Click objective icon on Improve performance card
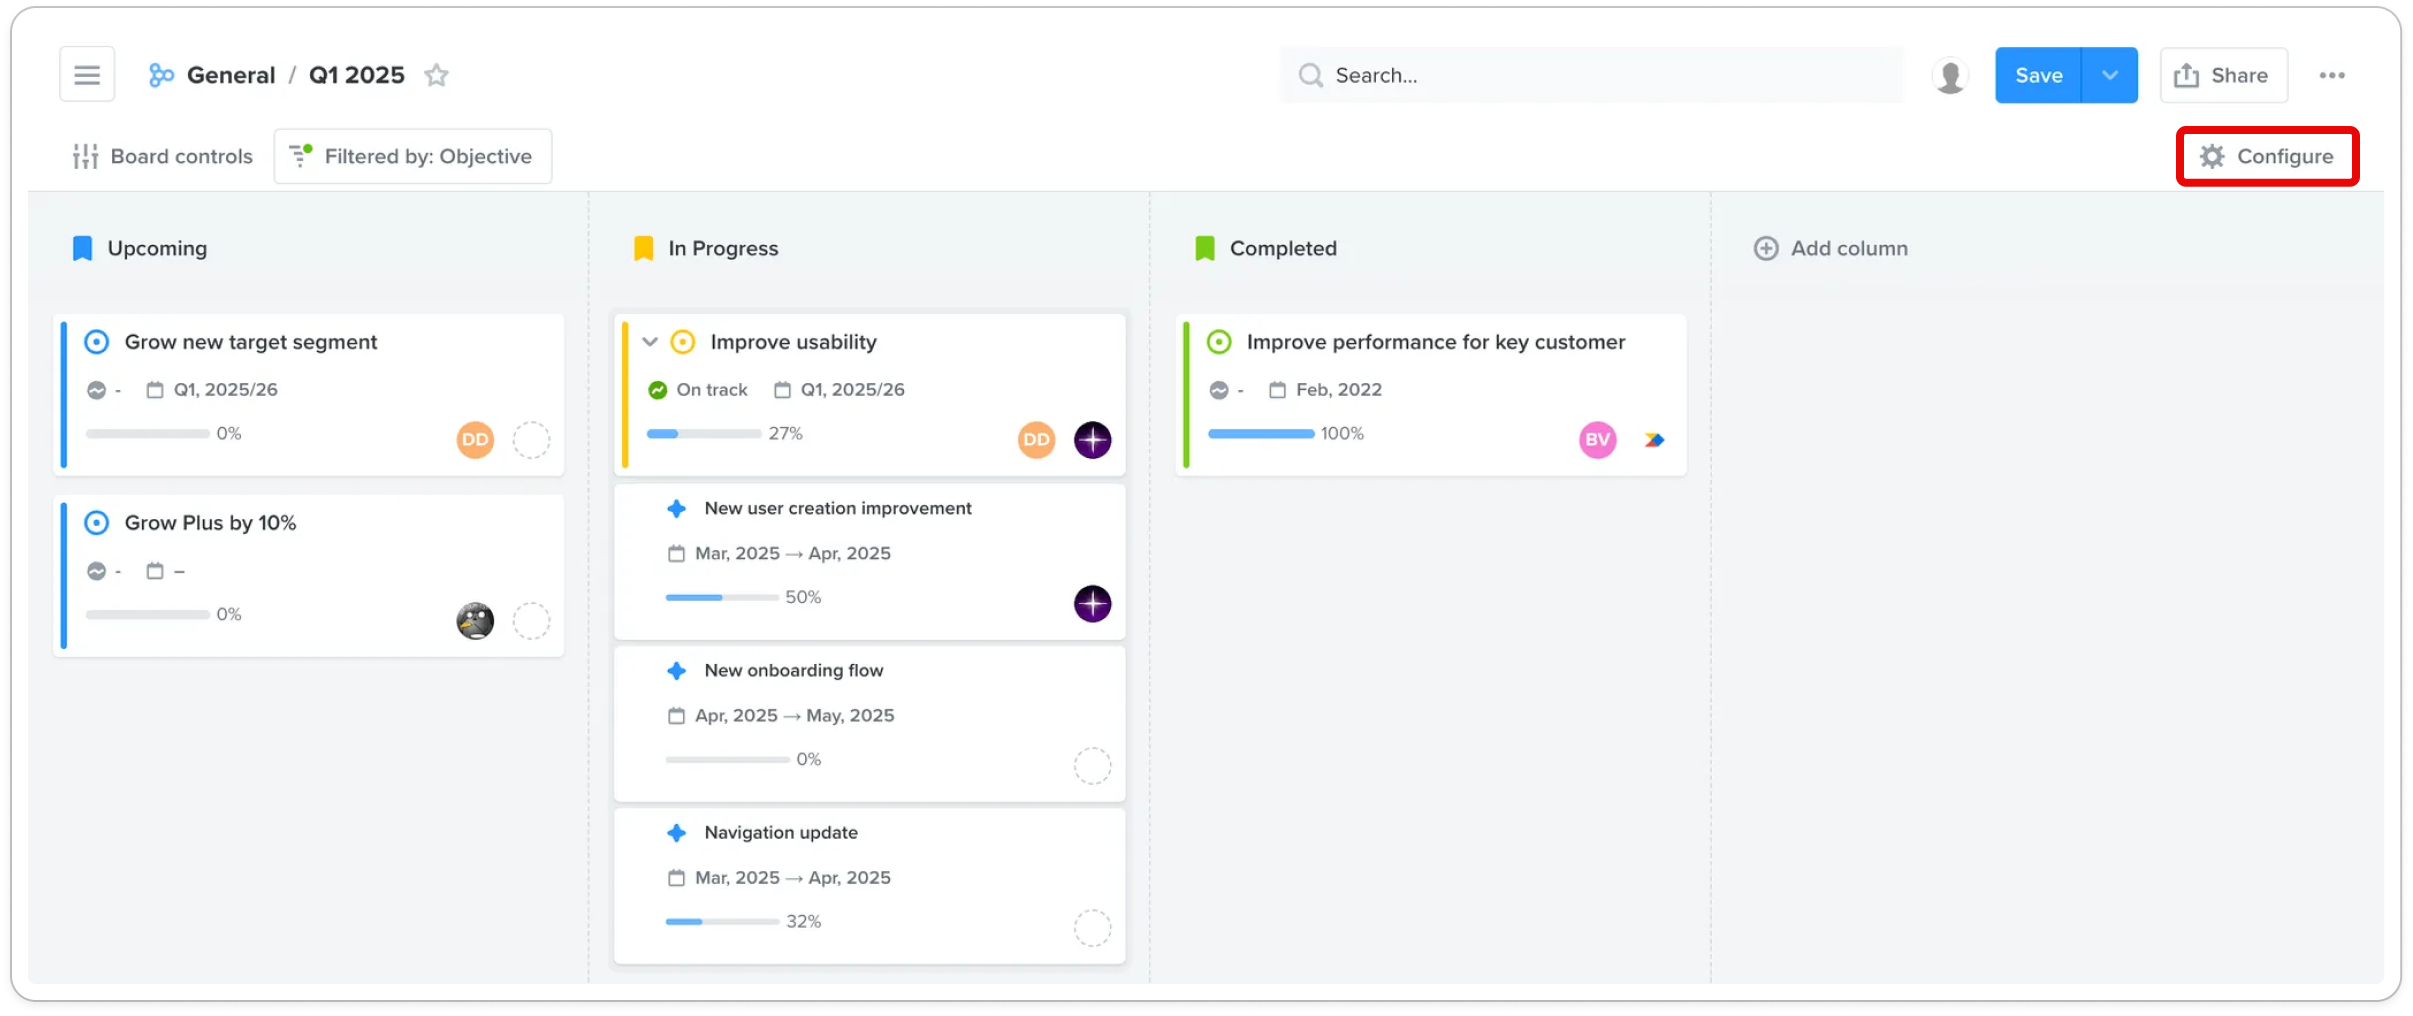The height and width of the screenshot is (1016, 2413). click(1219, 342)
